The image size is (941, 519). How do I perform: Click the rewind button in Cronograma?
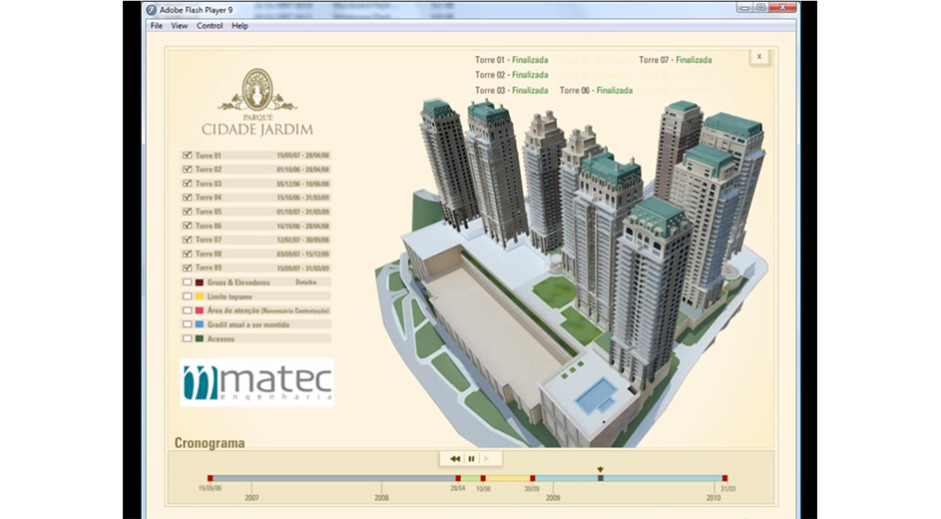tap(455, 458)
